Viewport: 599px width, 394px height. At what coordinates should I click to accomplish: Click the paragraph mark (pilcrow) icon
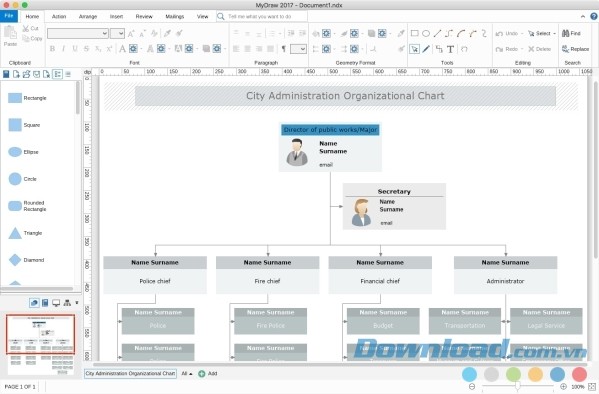[283, 49]
